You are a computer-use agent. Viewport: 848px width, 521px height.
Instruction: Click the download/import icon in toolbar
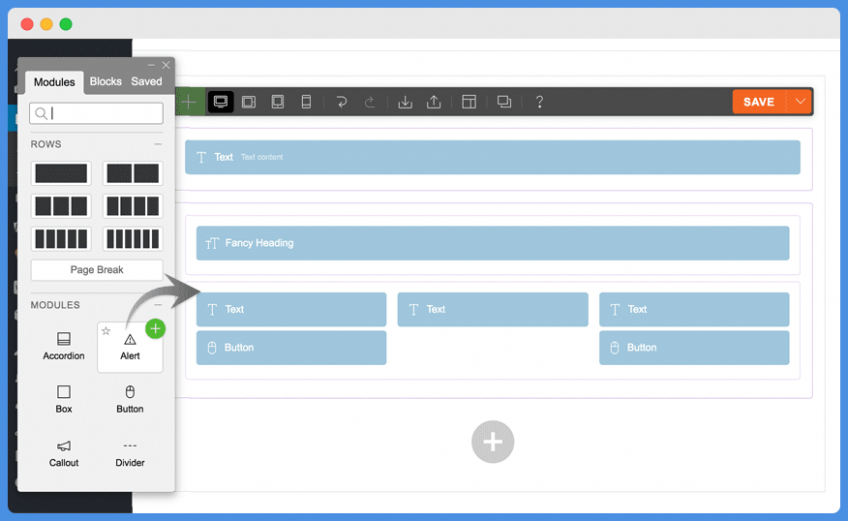(405, 102)
